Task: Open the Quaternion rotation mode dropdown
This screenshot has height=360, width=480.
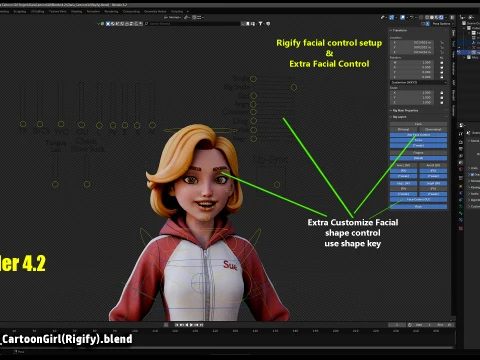Action: click(418, 82)
